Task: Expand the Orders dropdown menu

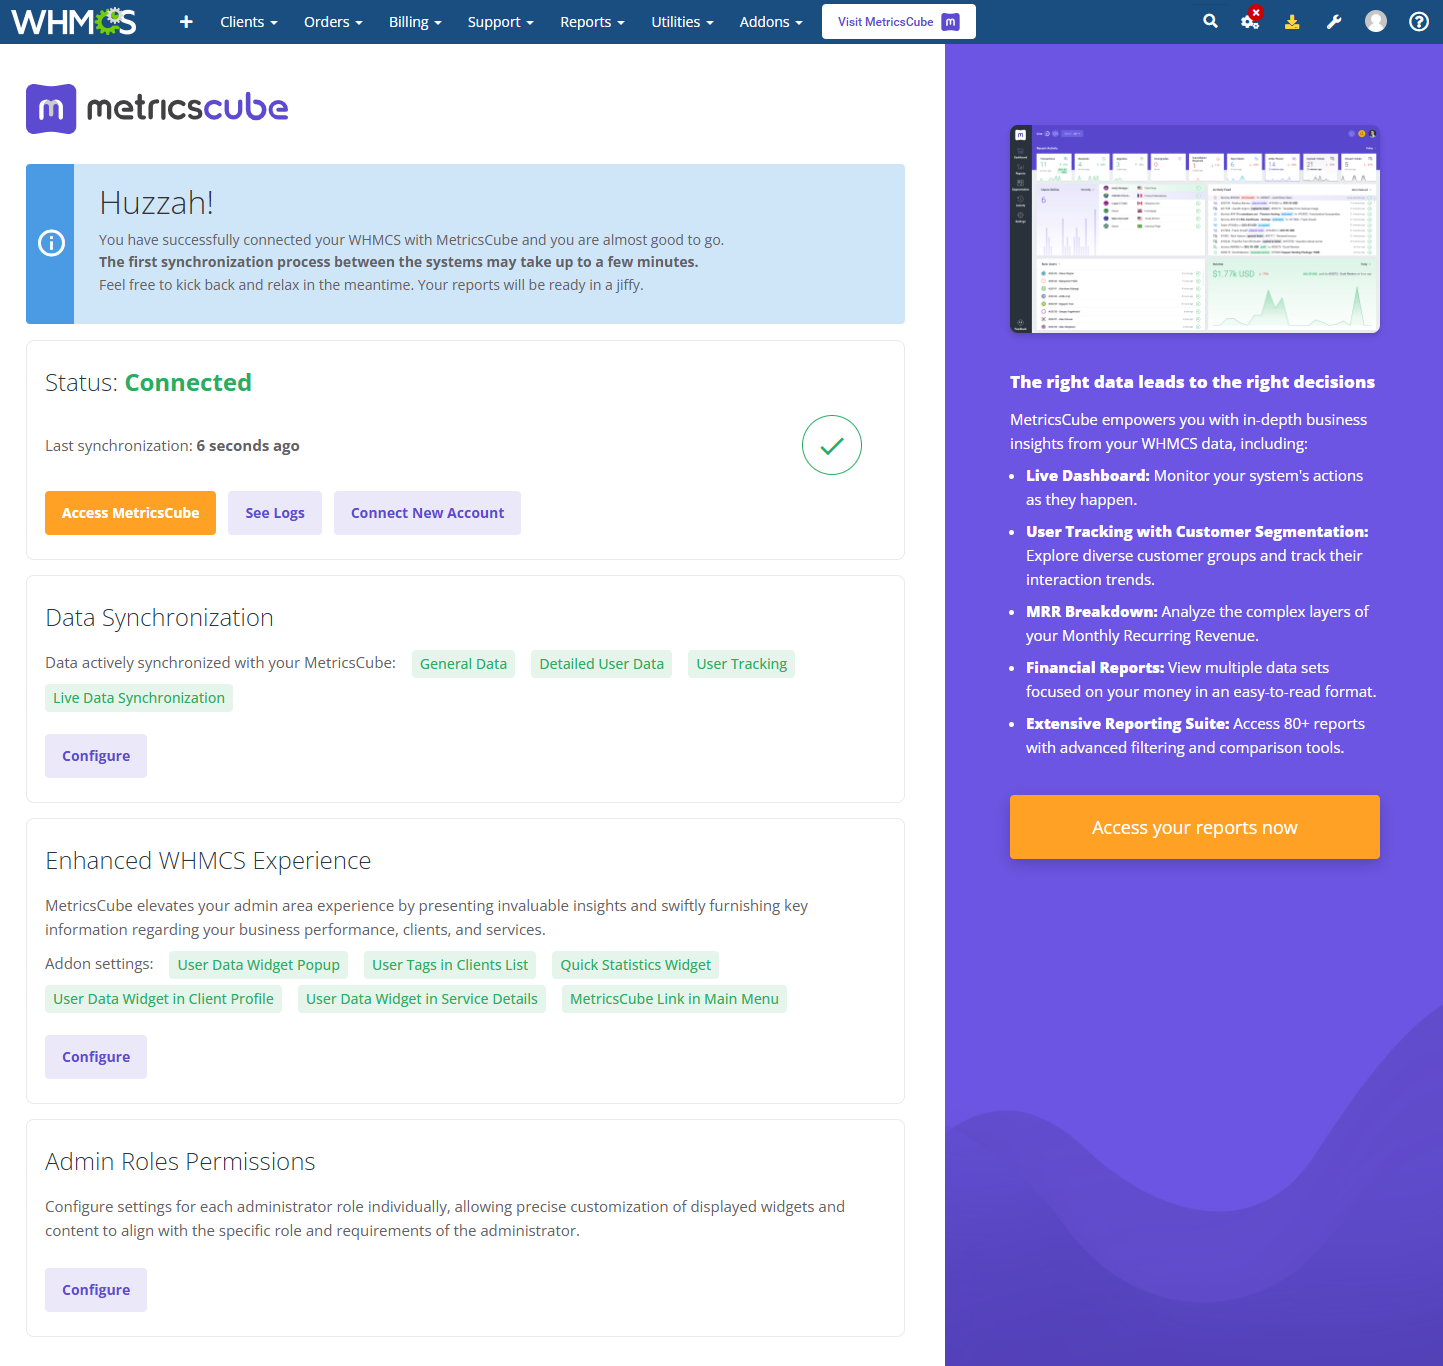Action: [x=333, y=22]
